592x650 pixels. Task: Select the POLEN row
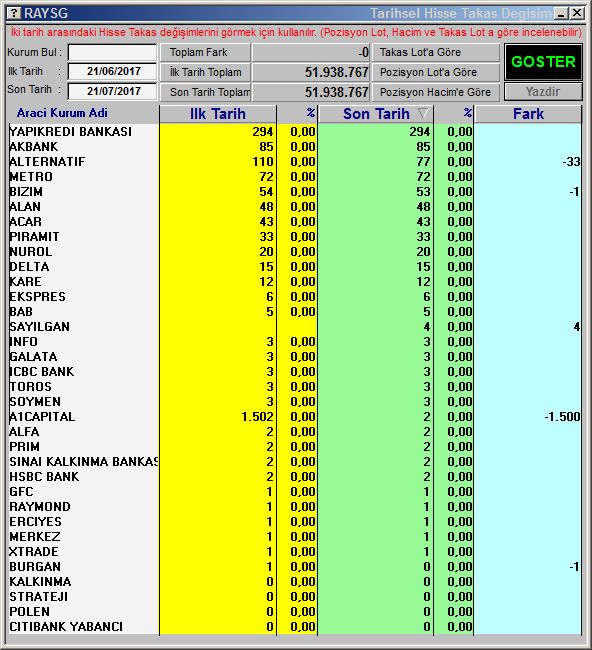point(295,612)
